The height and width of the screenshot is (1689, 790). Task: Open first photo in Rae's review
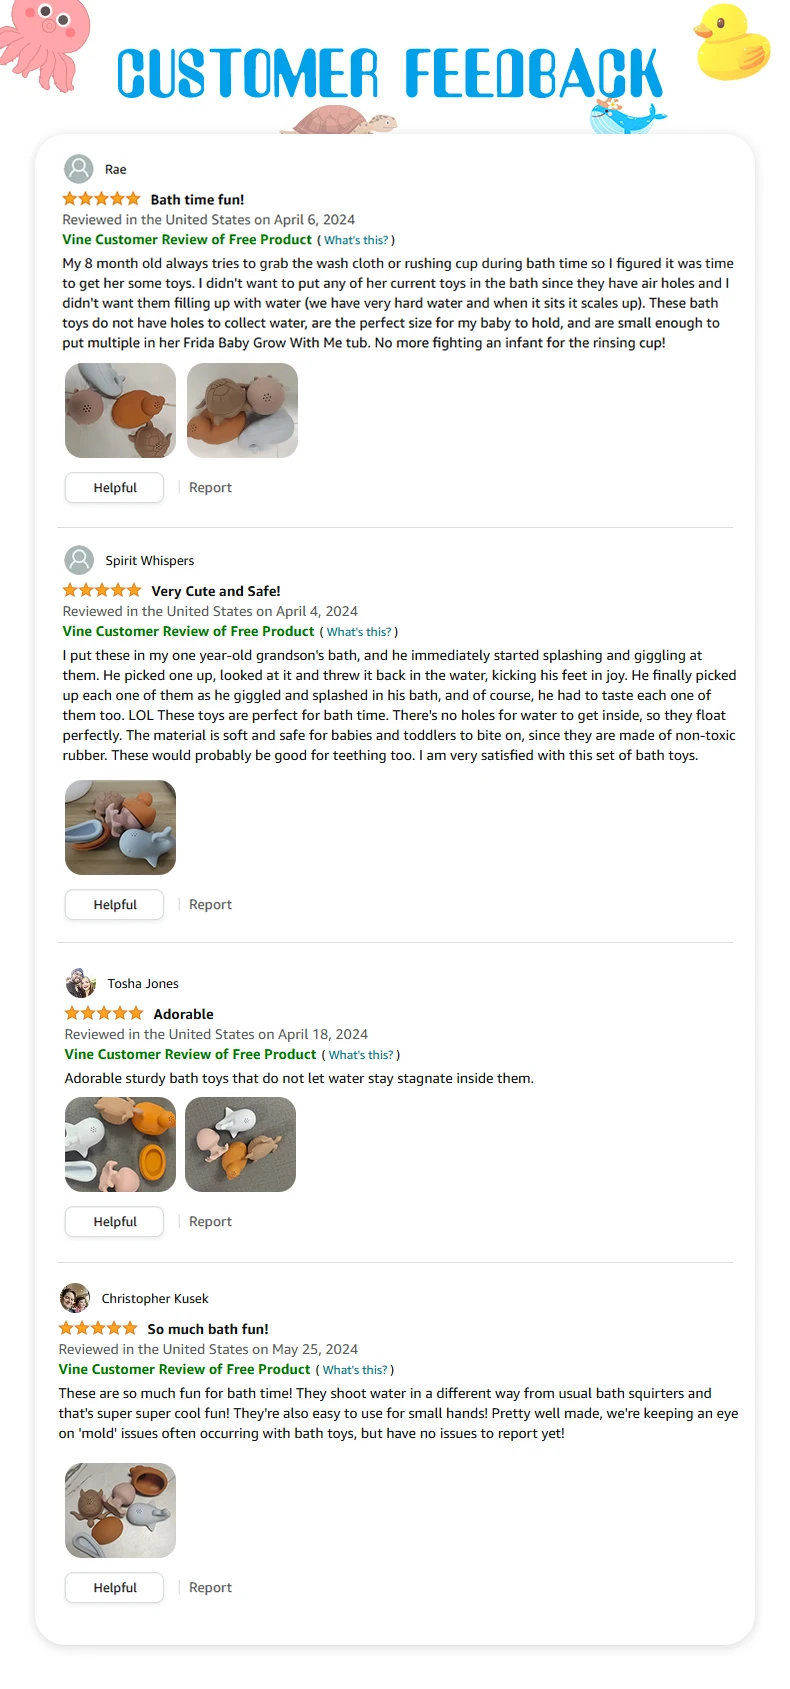(x=120, y=410)
